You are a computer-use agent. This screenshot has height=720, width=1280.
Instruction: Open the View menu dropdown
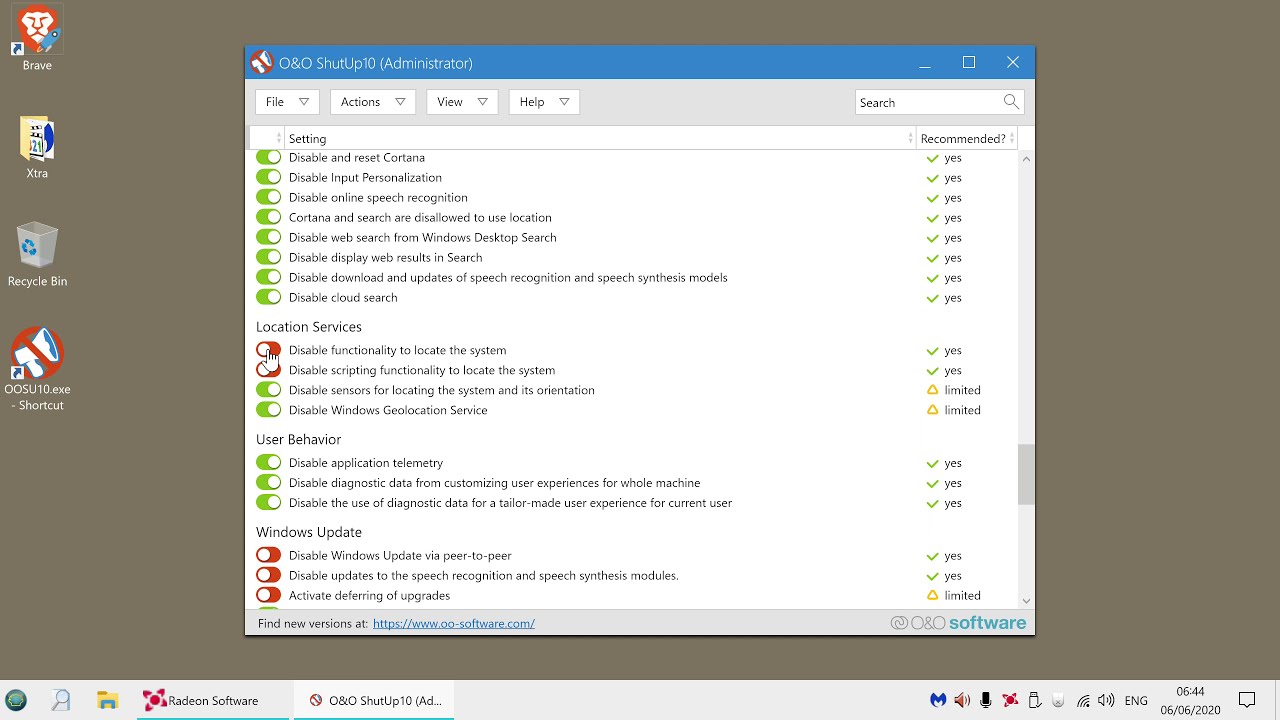(x=461, y=102)
